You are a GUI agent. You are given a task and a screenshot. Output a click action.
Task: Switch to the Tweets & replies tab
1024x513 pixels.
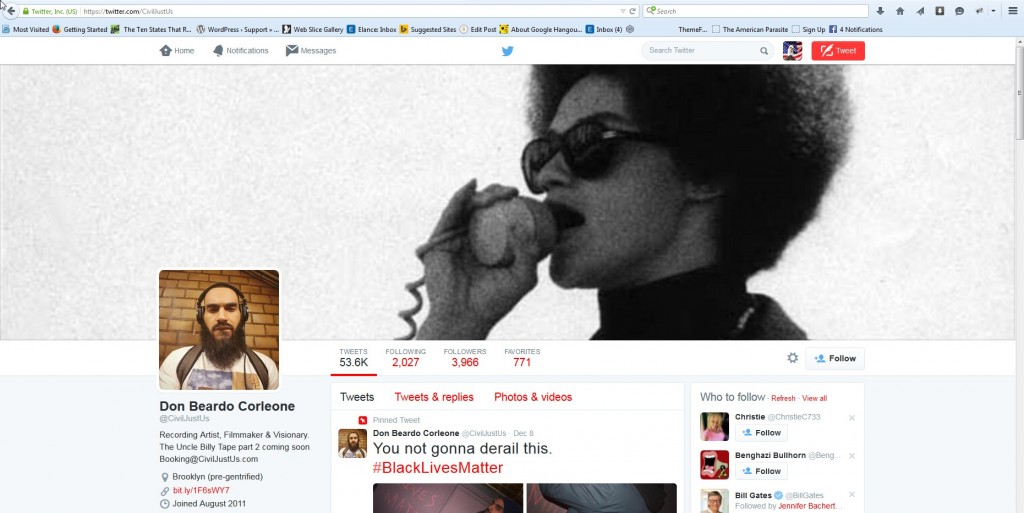434,397
